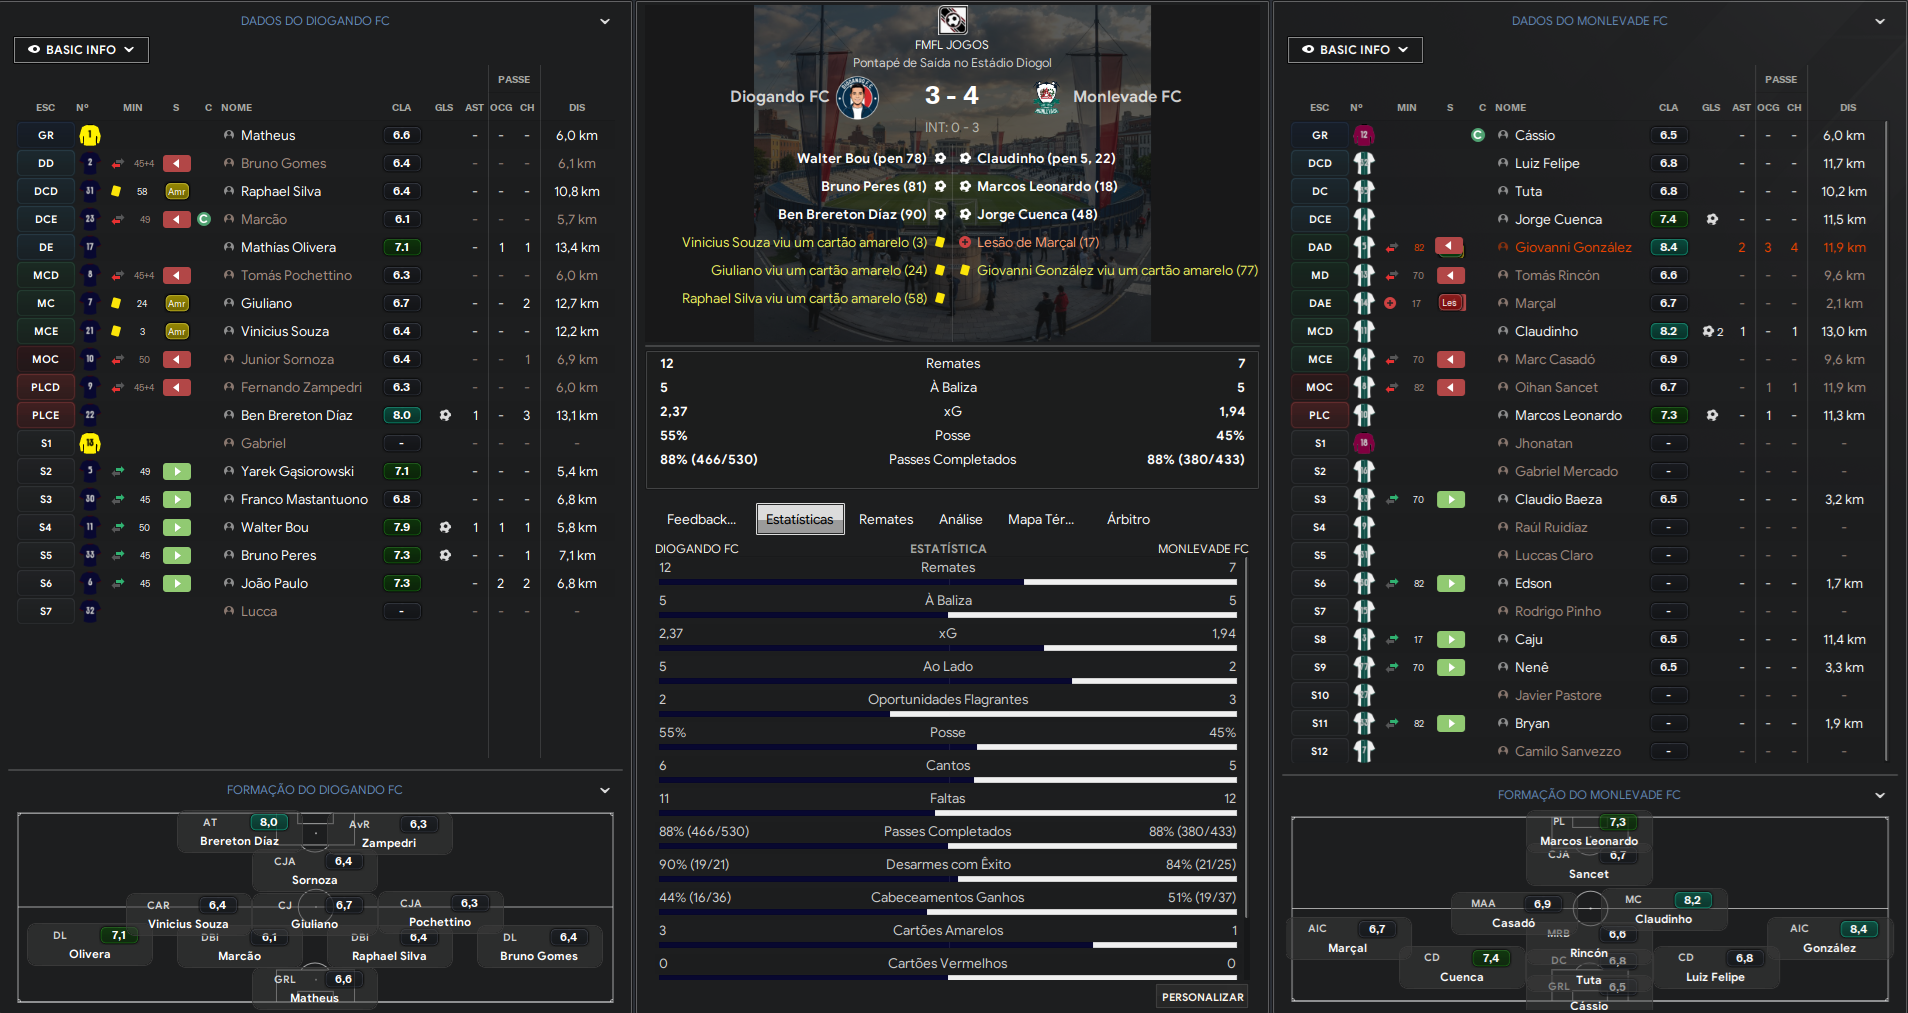Click the Monlevade FC club crest

click(1046, 97)
